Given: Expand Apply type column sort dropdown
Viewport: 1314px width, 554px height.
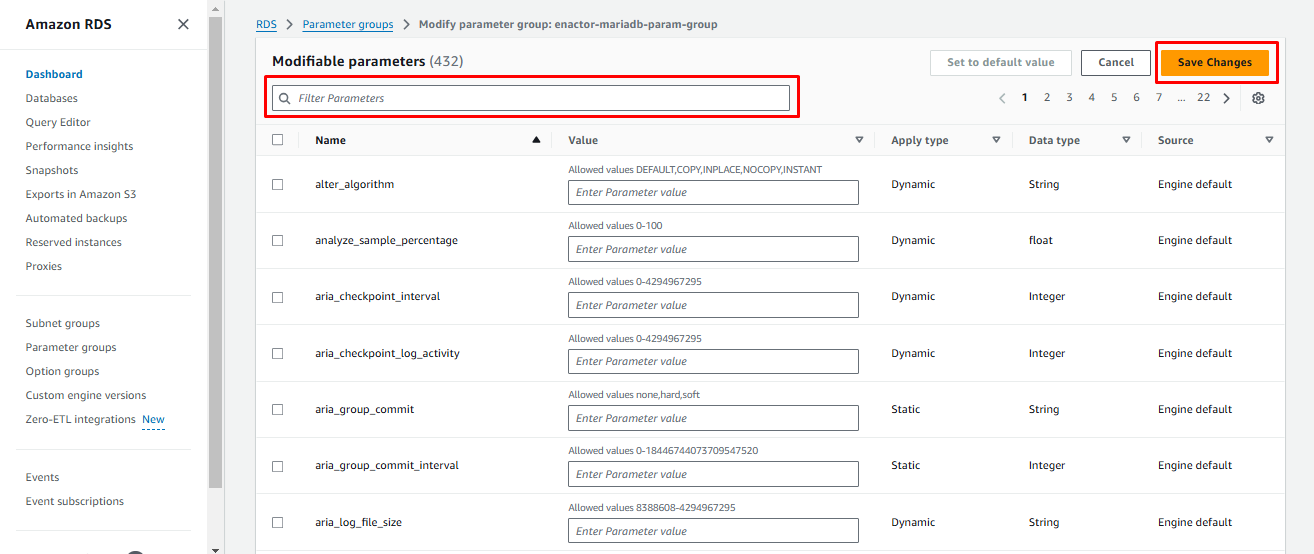Looking at the screenshot, I should pyautogui.click(x=996, y=140).
